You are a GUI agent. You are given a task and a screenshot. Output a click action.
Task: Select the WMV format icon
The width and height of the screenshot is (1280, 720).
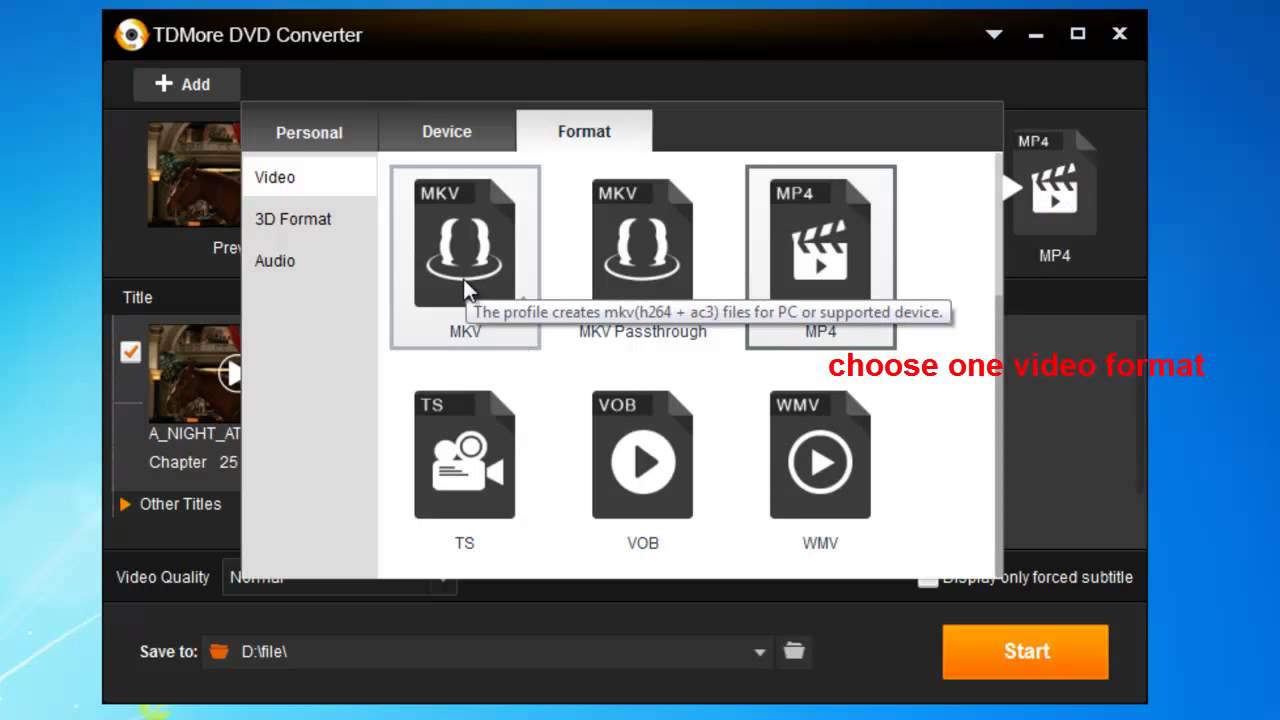[820, 455]
